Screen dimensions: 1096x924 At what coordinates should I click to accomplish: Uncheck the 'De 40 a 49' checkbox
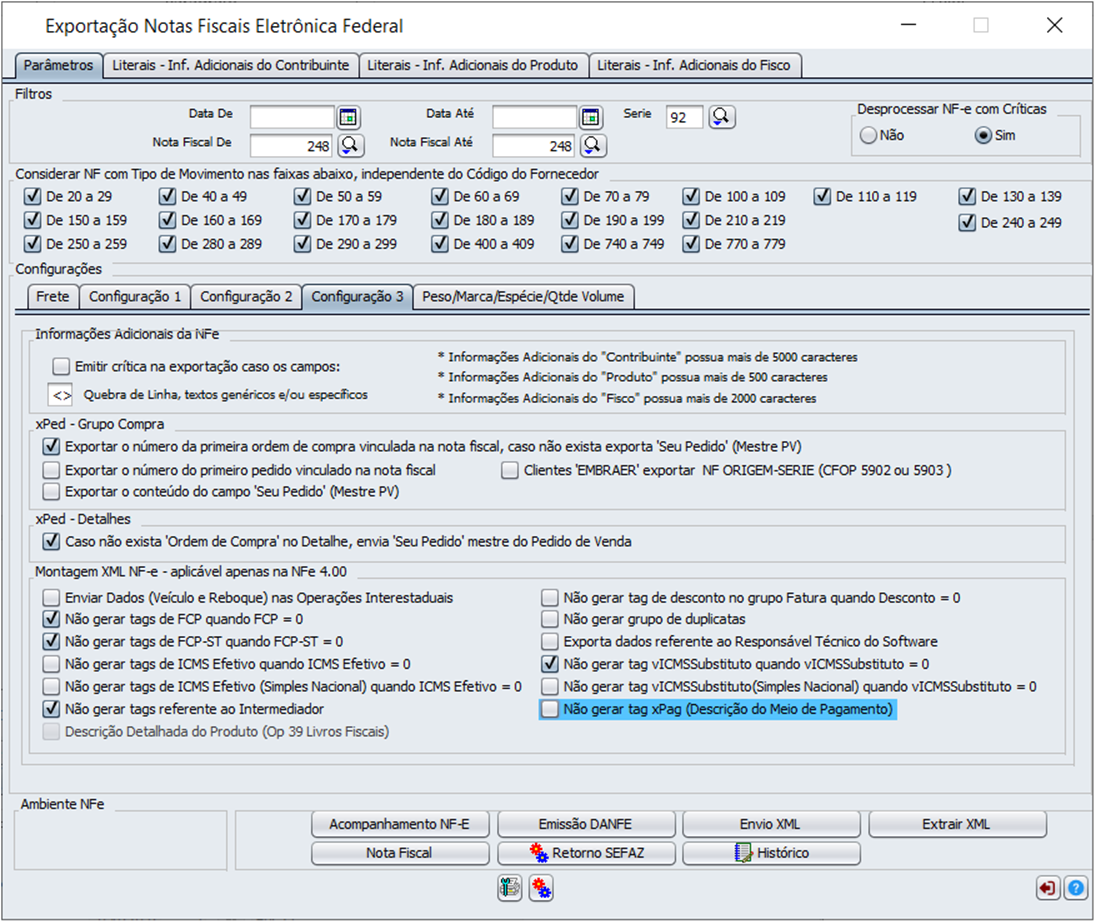click(x=167, y=196)
